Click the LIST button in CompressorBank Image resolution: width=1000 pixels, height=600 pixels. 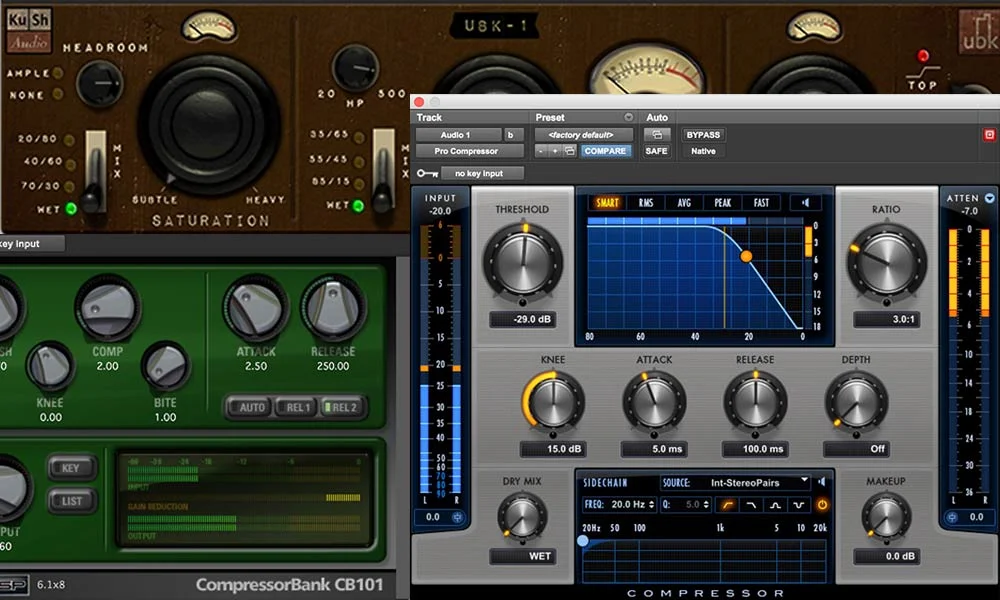coord(71,501)
